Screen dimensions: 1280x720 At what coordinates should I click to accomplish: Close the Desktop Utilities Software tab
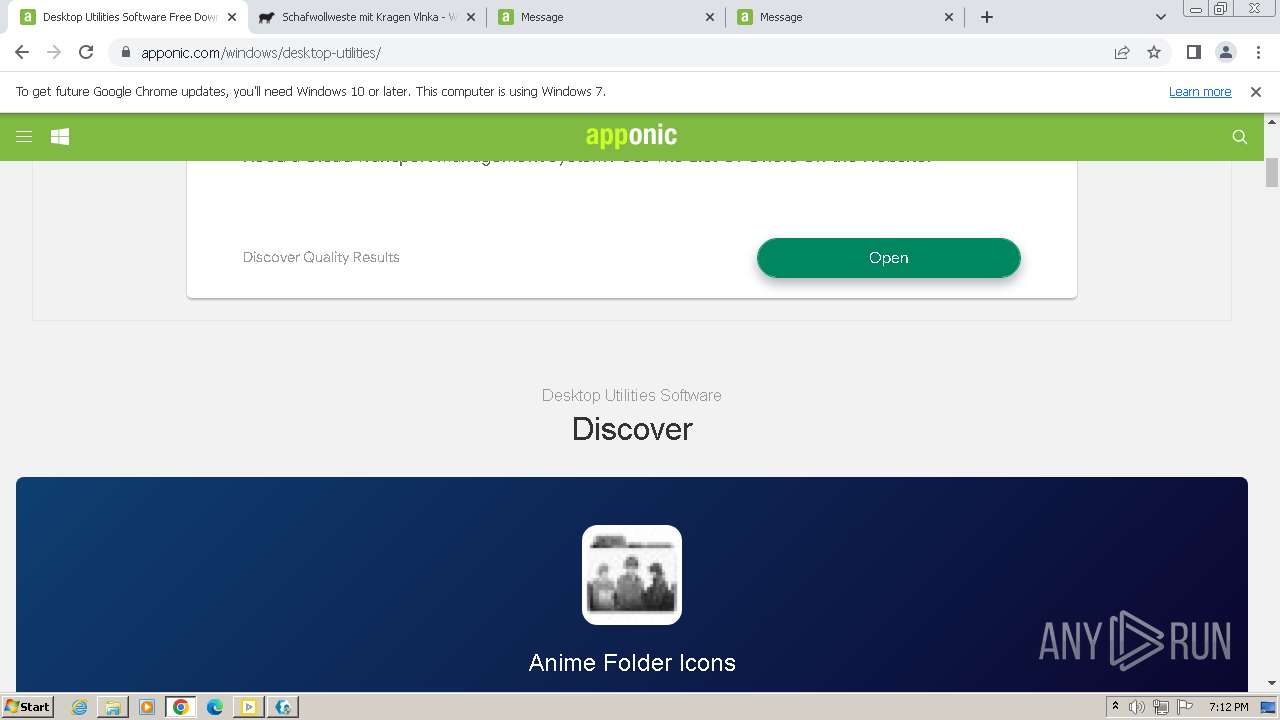pyautogui.click(x=232, y=17)
